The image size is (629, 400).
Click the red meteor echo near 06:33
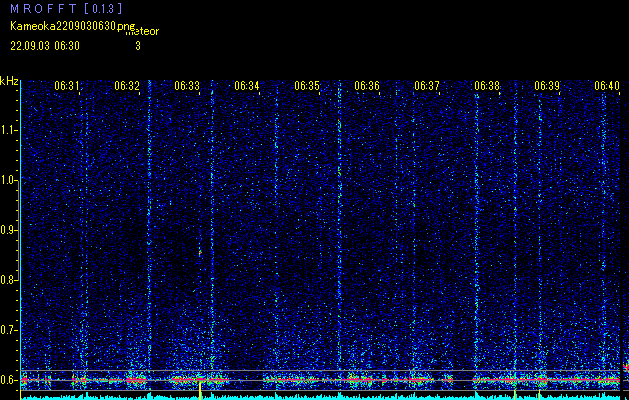pos(200,253)
